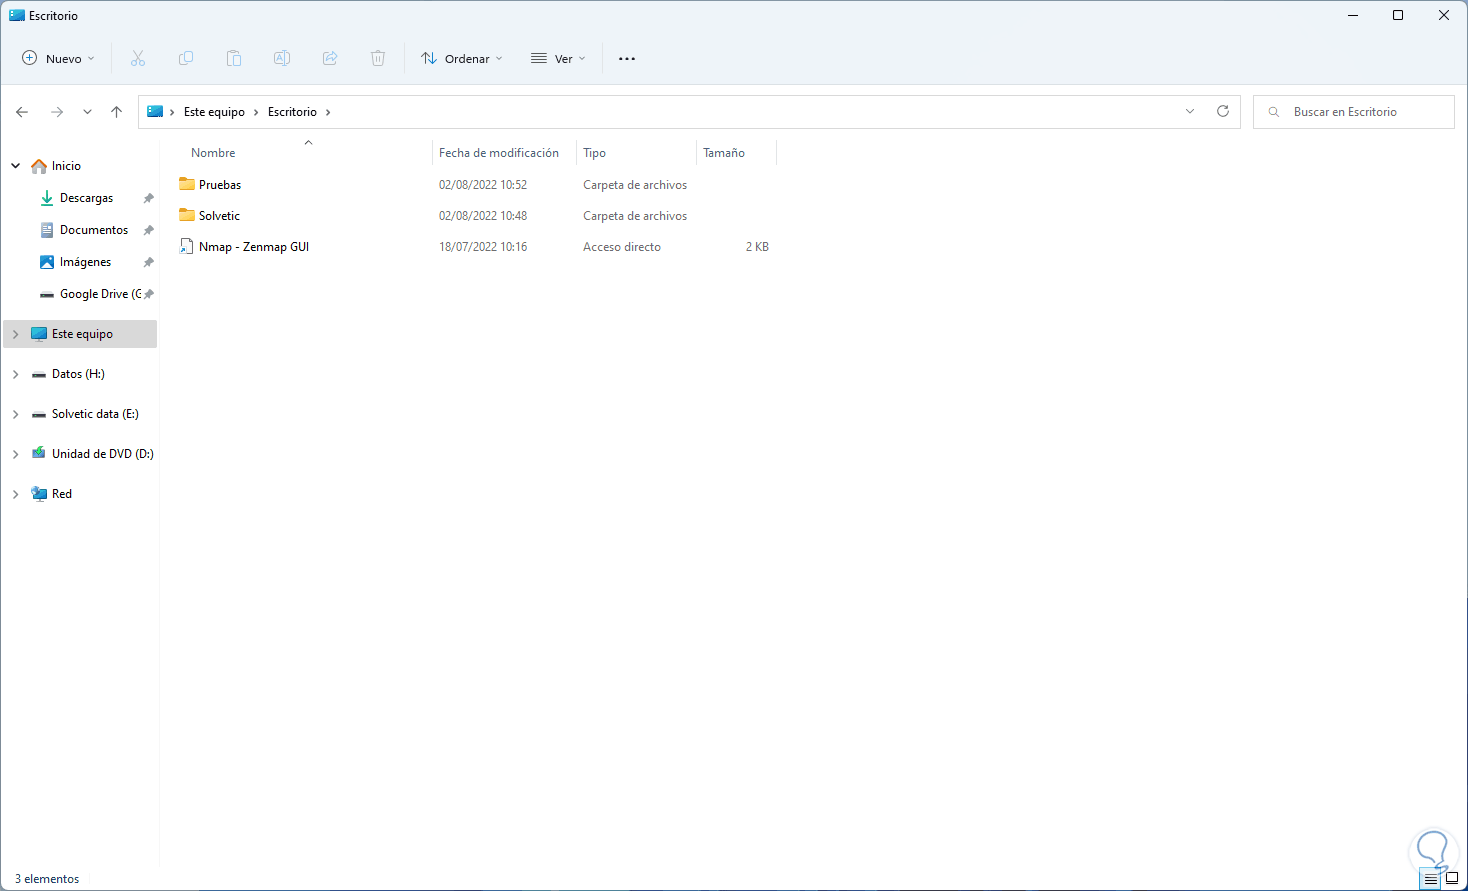
Task: Open Documentos label in quick access
Action: click(94, 230)
